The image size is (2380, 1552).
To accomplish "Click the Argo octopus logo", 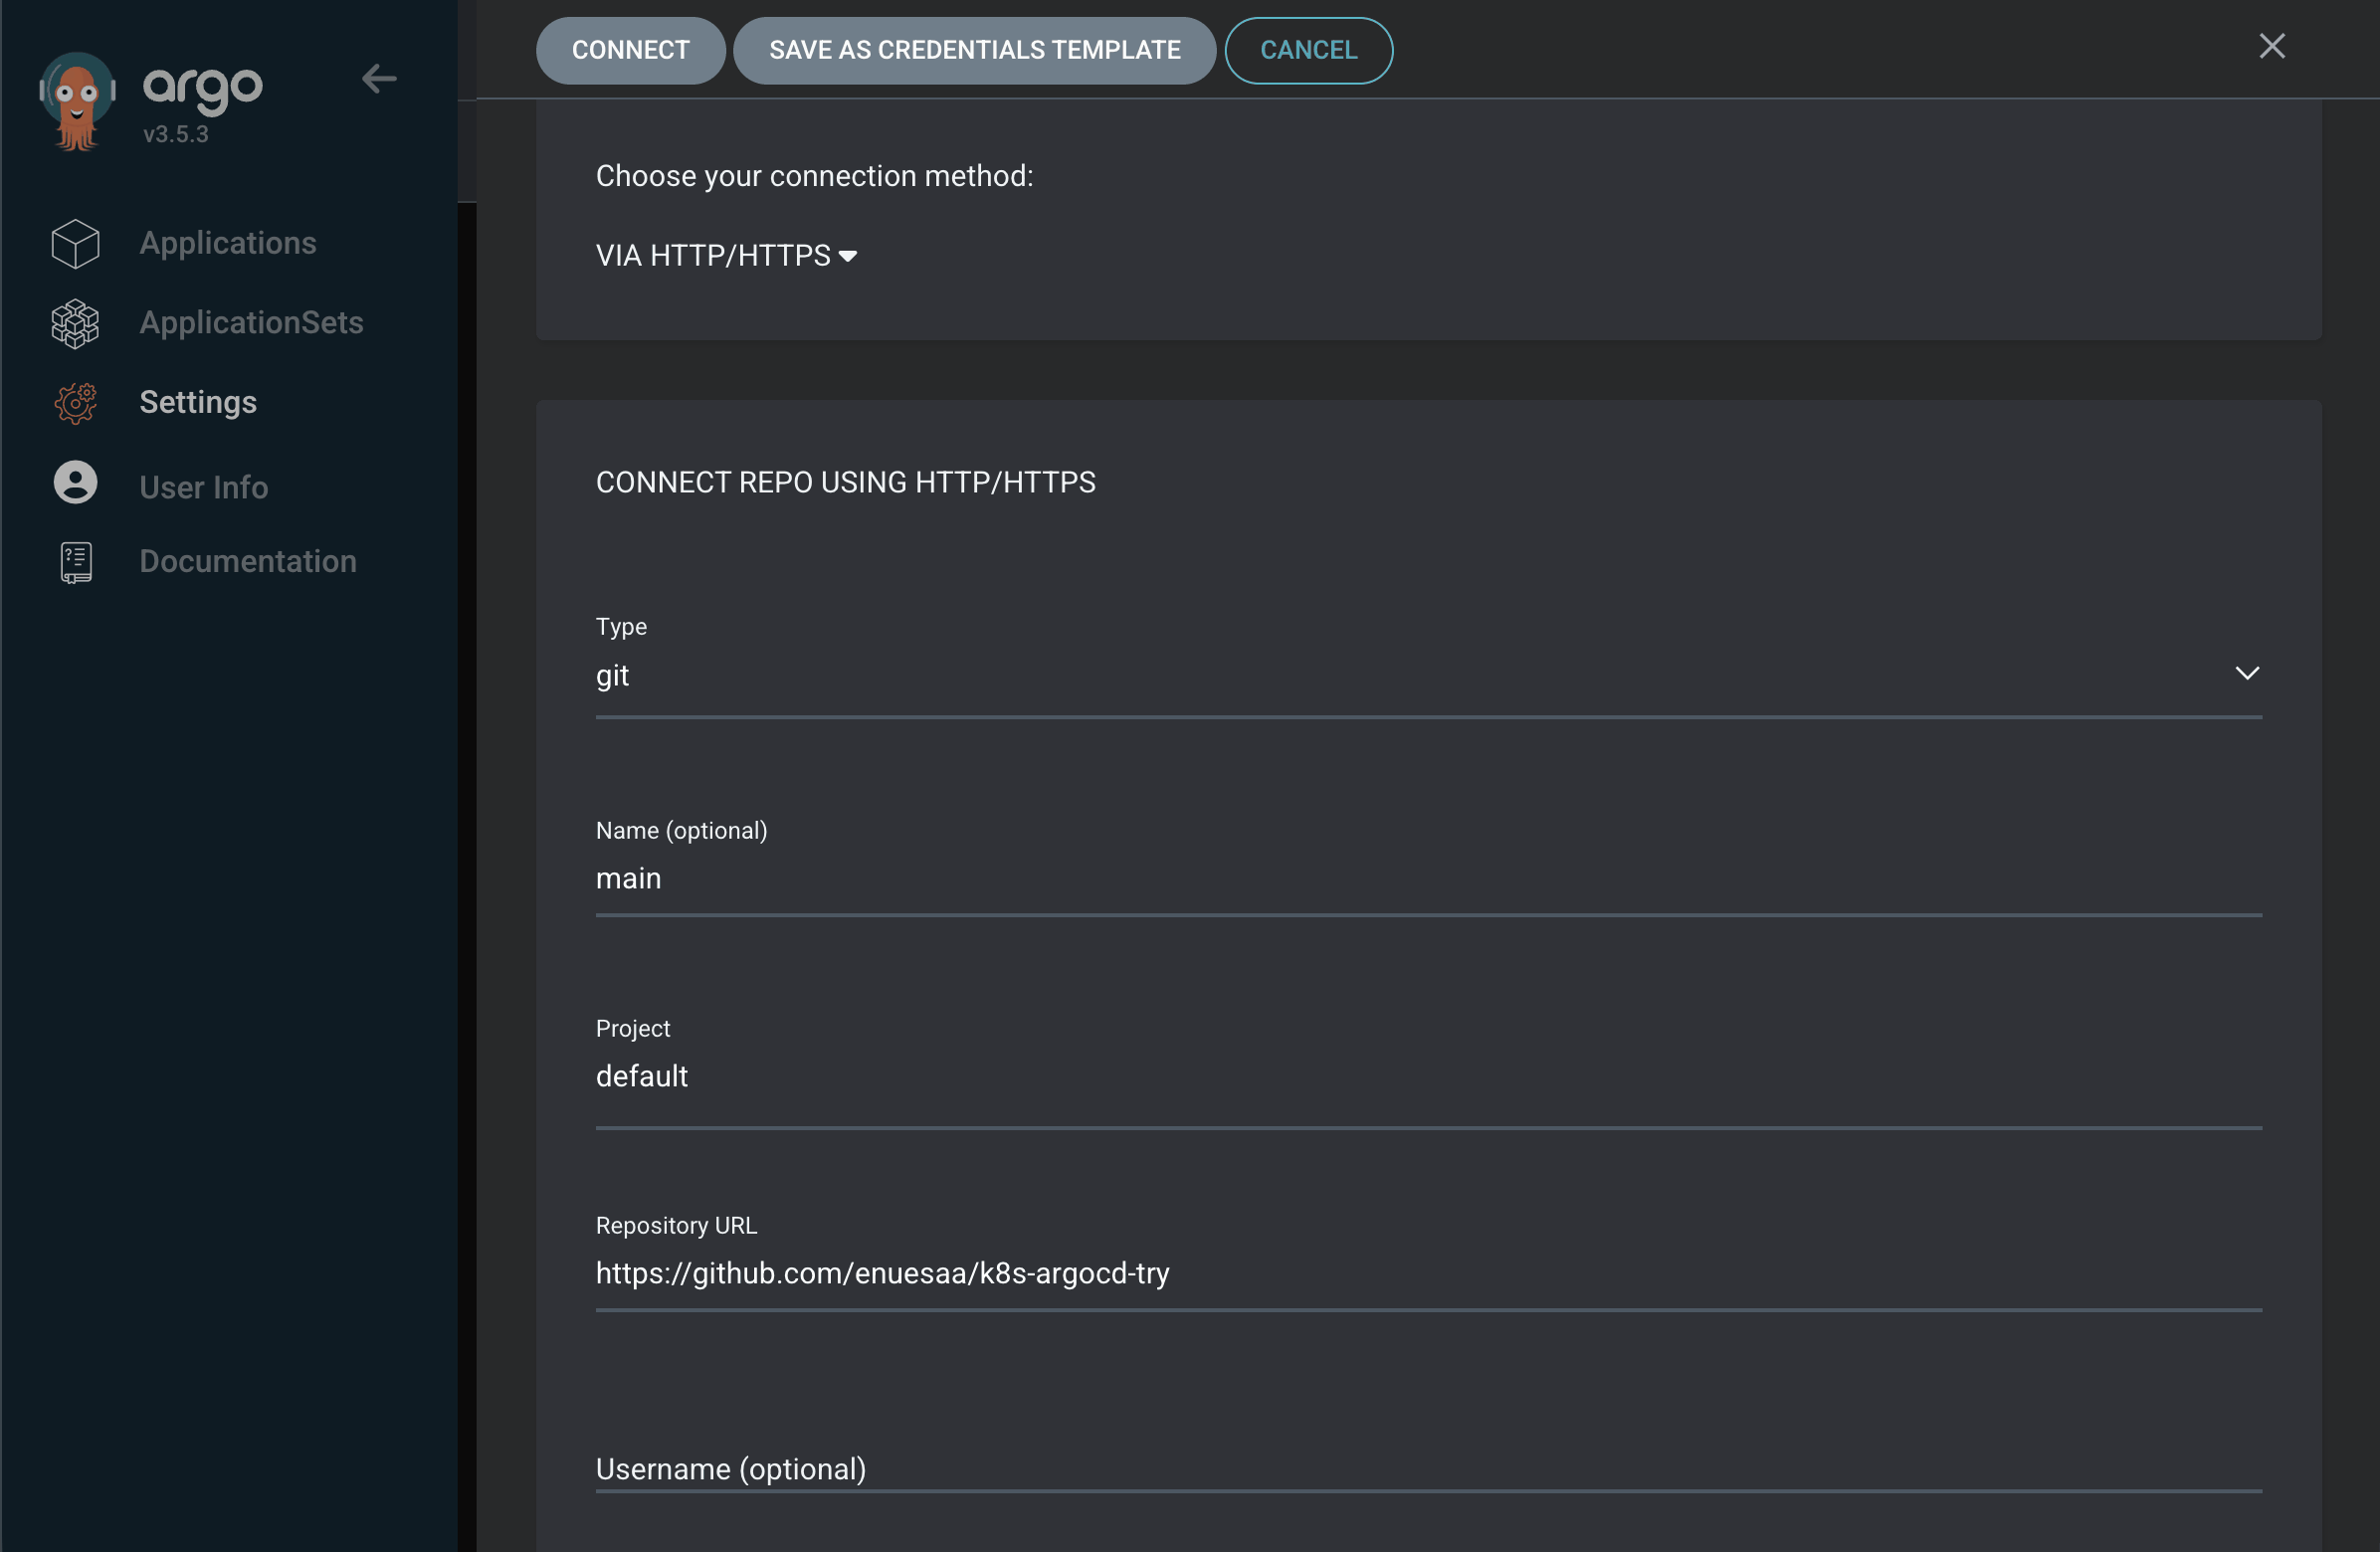I will pos(77,101).
